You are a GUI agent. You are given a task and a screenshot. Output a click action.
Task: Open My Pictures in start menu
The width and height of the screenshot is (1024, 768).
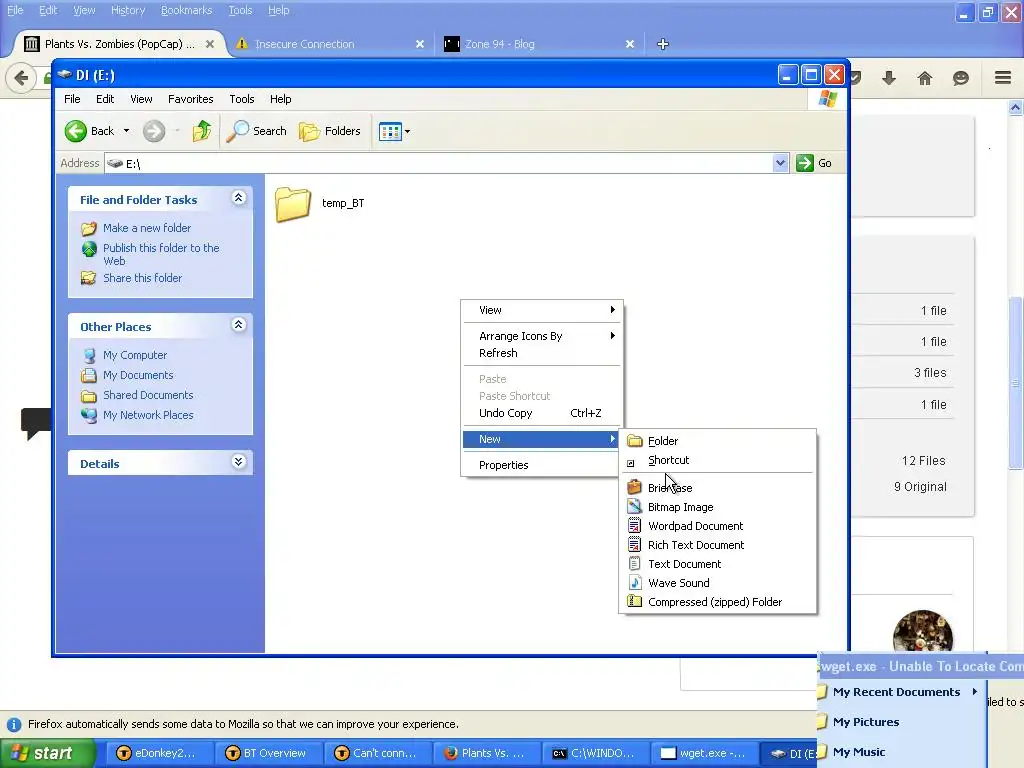point(901,722)
